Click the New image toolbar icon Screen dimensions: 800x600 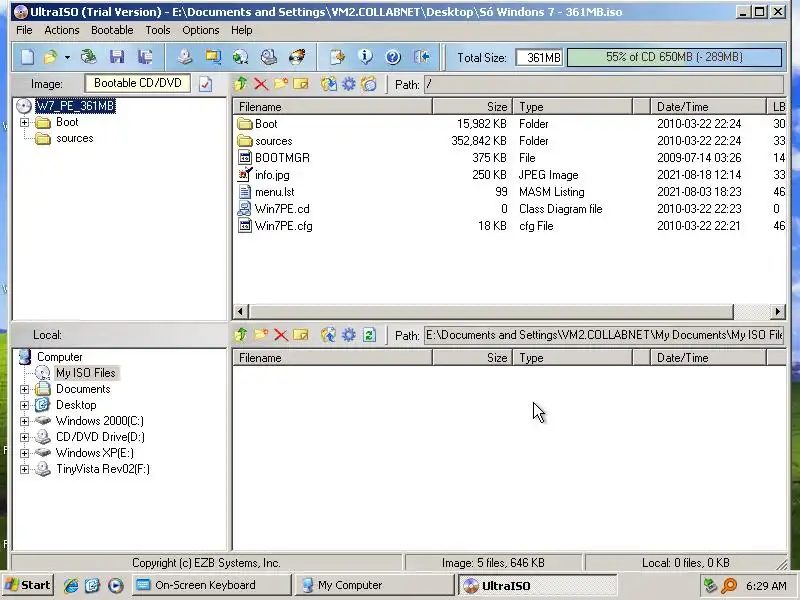click(28, 57)
